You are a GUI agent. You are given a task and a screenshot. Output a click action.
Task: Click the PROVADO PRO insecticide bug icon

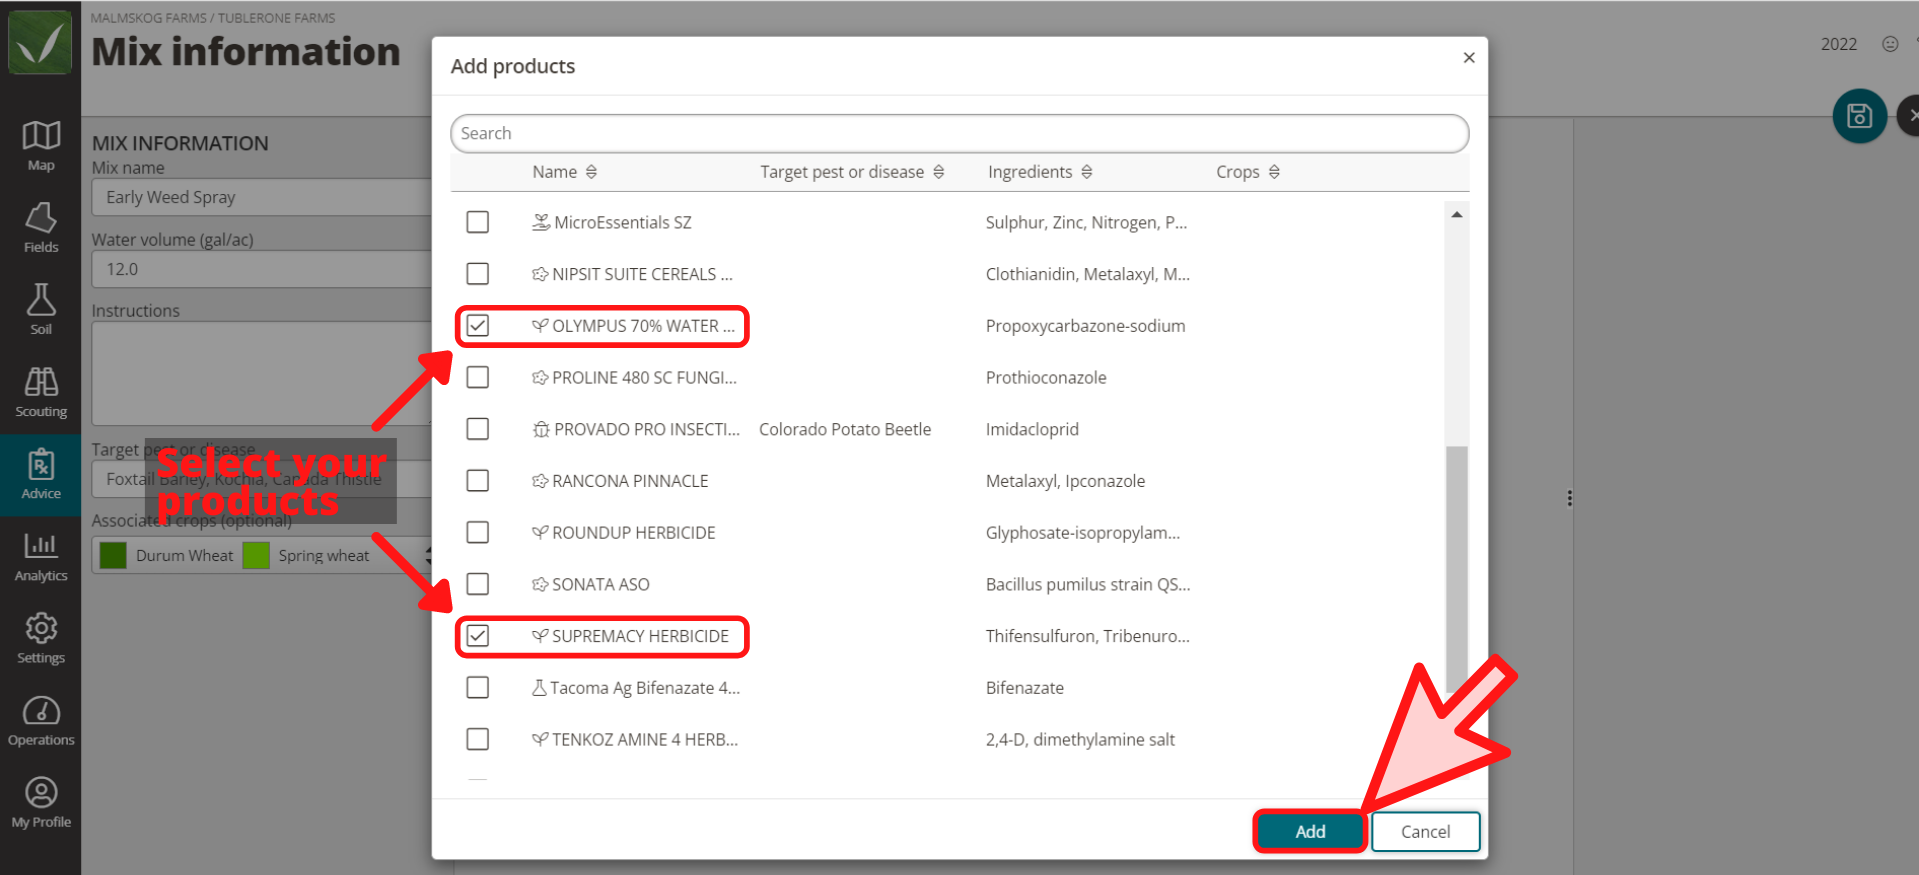[541, 429]
